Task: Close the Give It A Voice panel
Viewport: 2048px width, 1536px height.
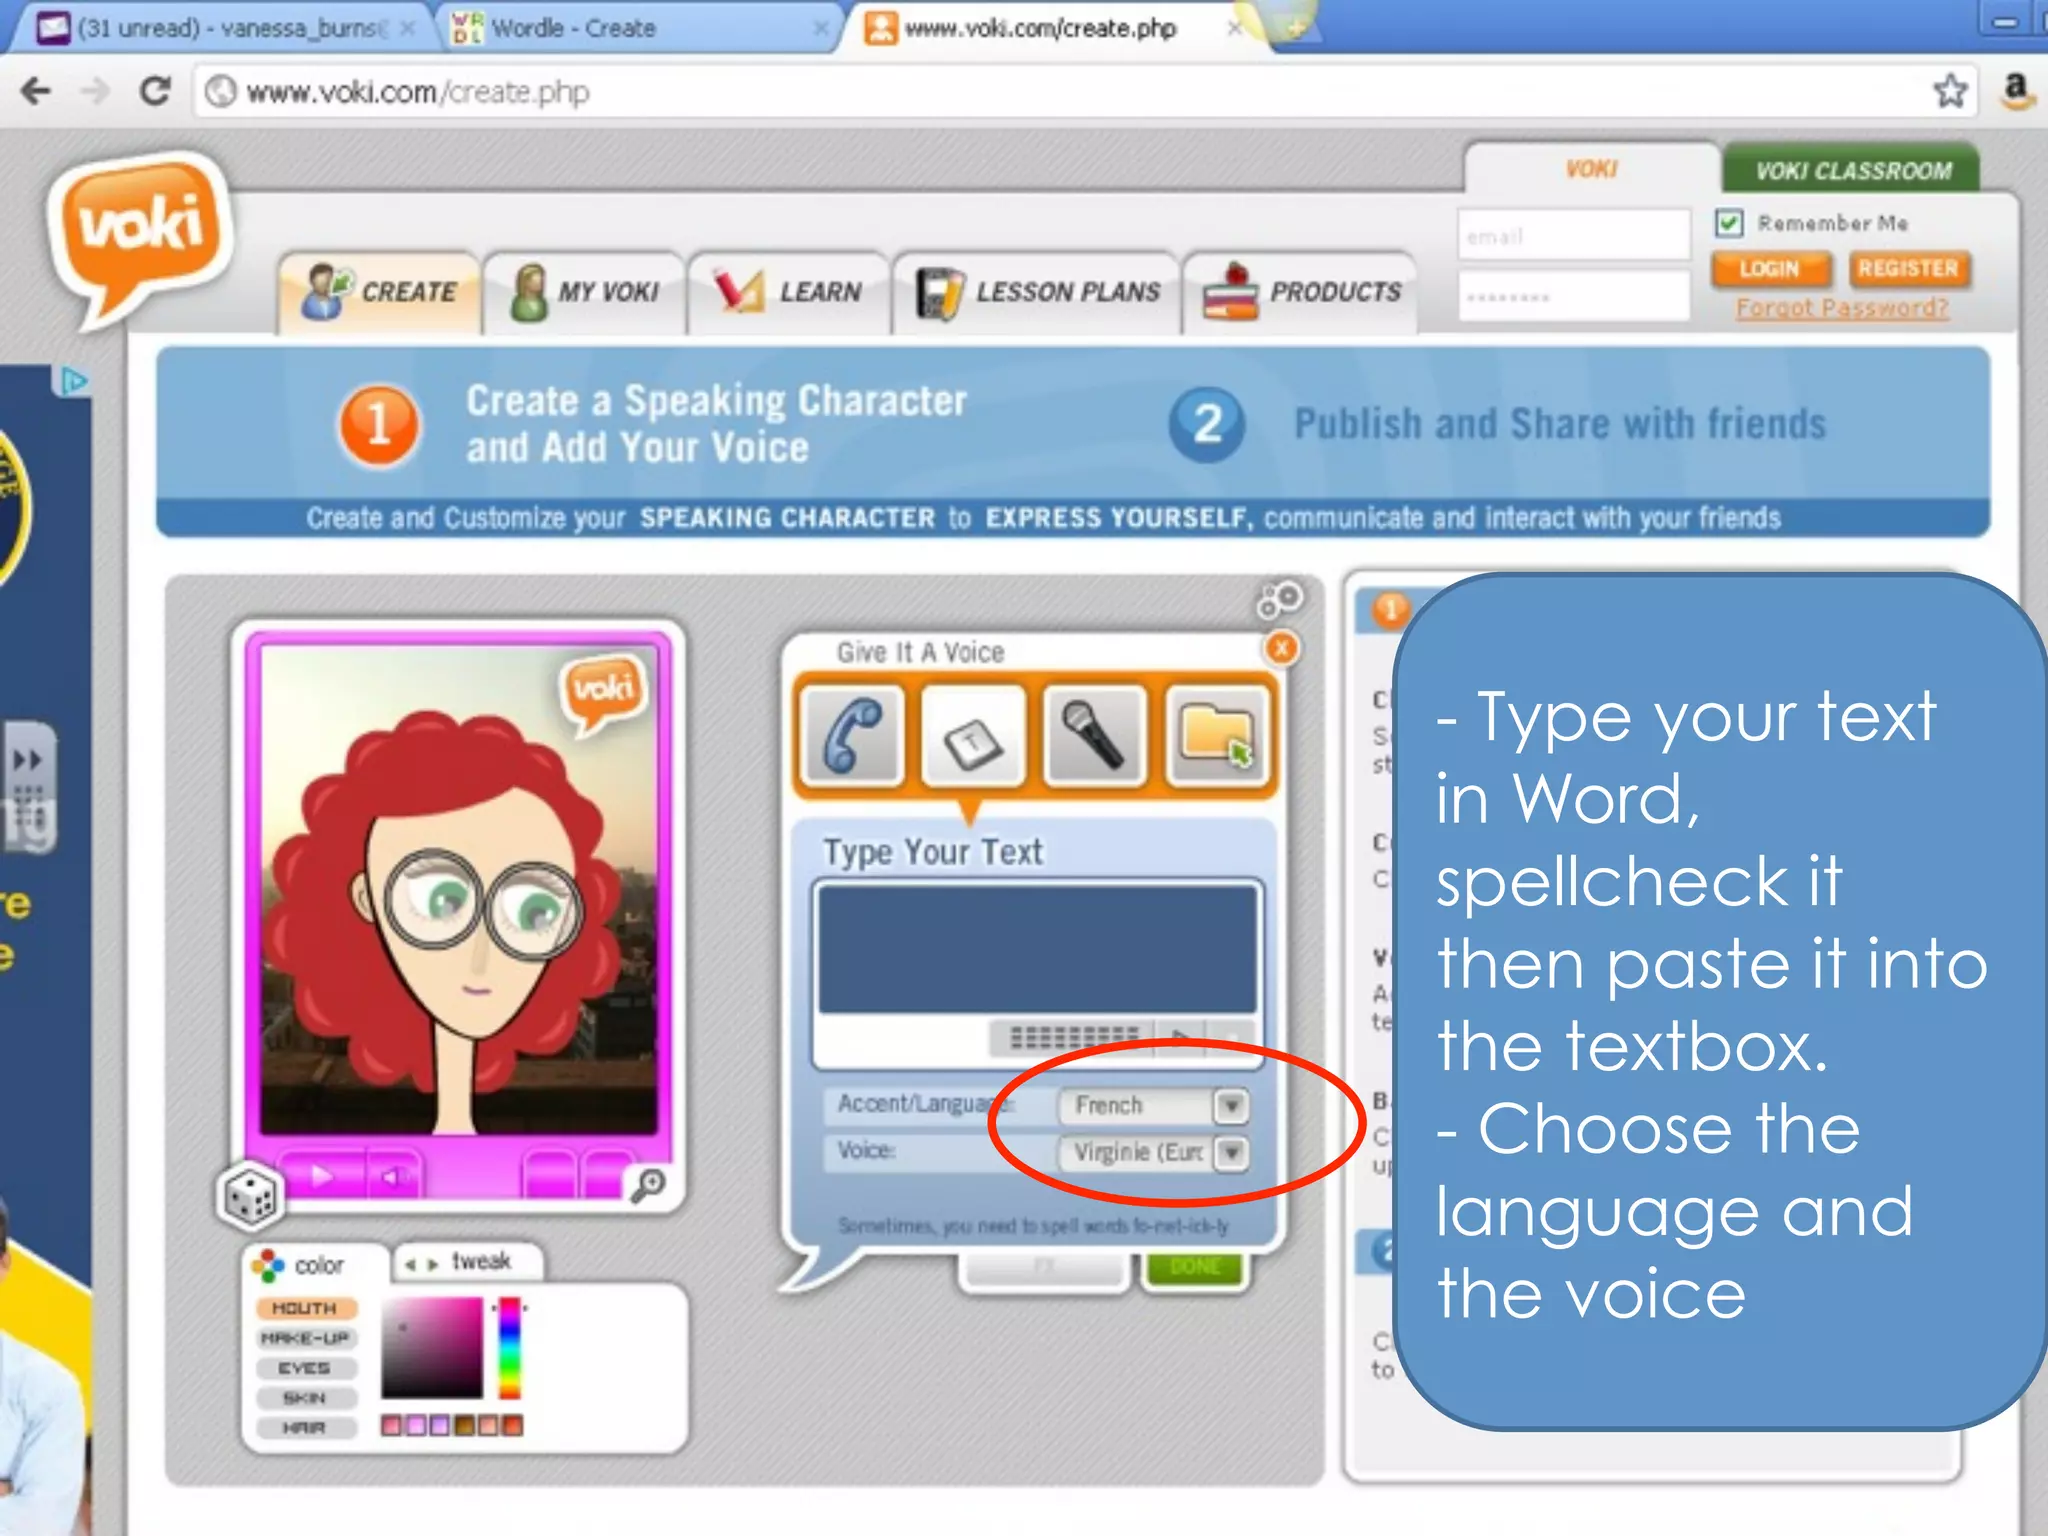Action: point(1282,649)
